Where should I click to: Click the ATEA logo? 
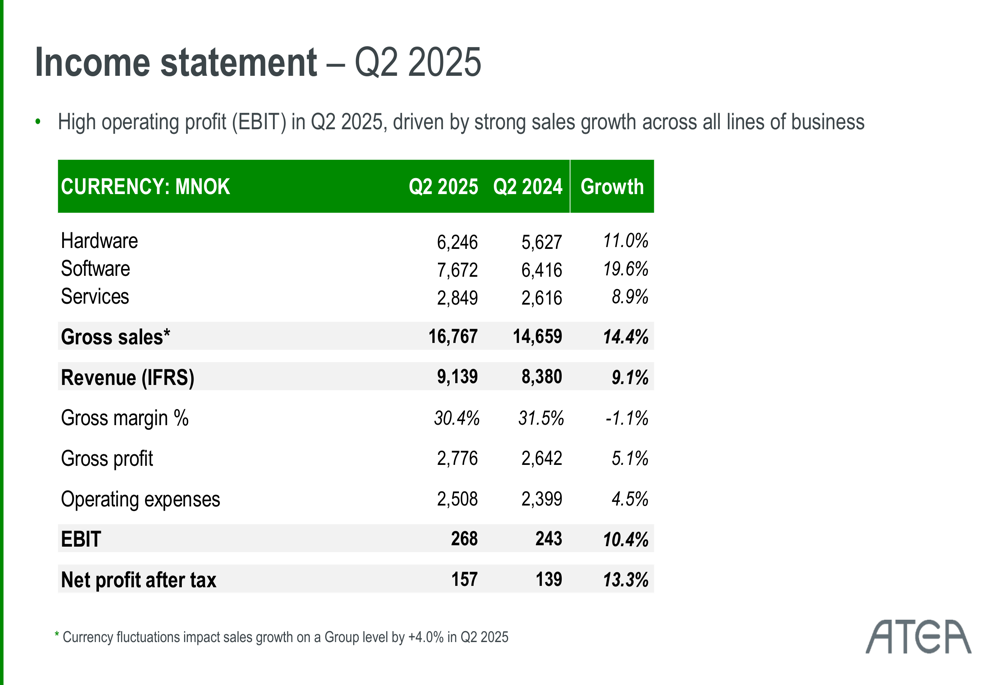pos(918,636)
